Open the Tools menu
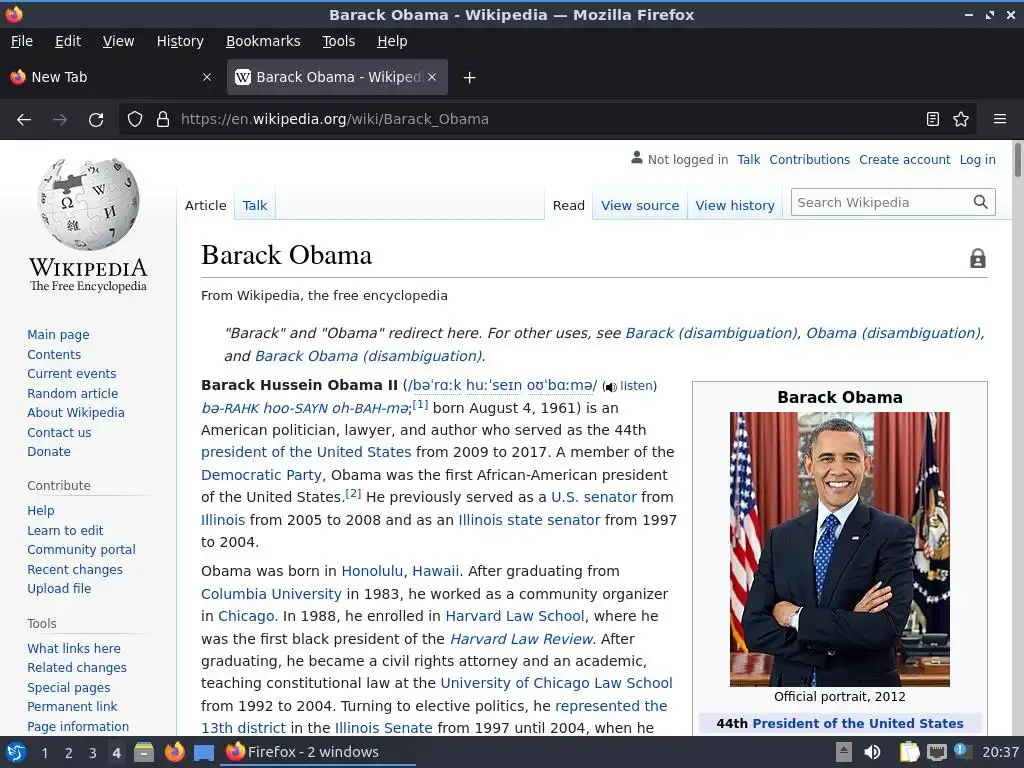1024x768 pixels. (x=338, y=41)
